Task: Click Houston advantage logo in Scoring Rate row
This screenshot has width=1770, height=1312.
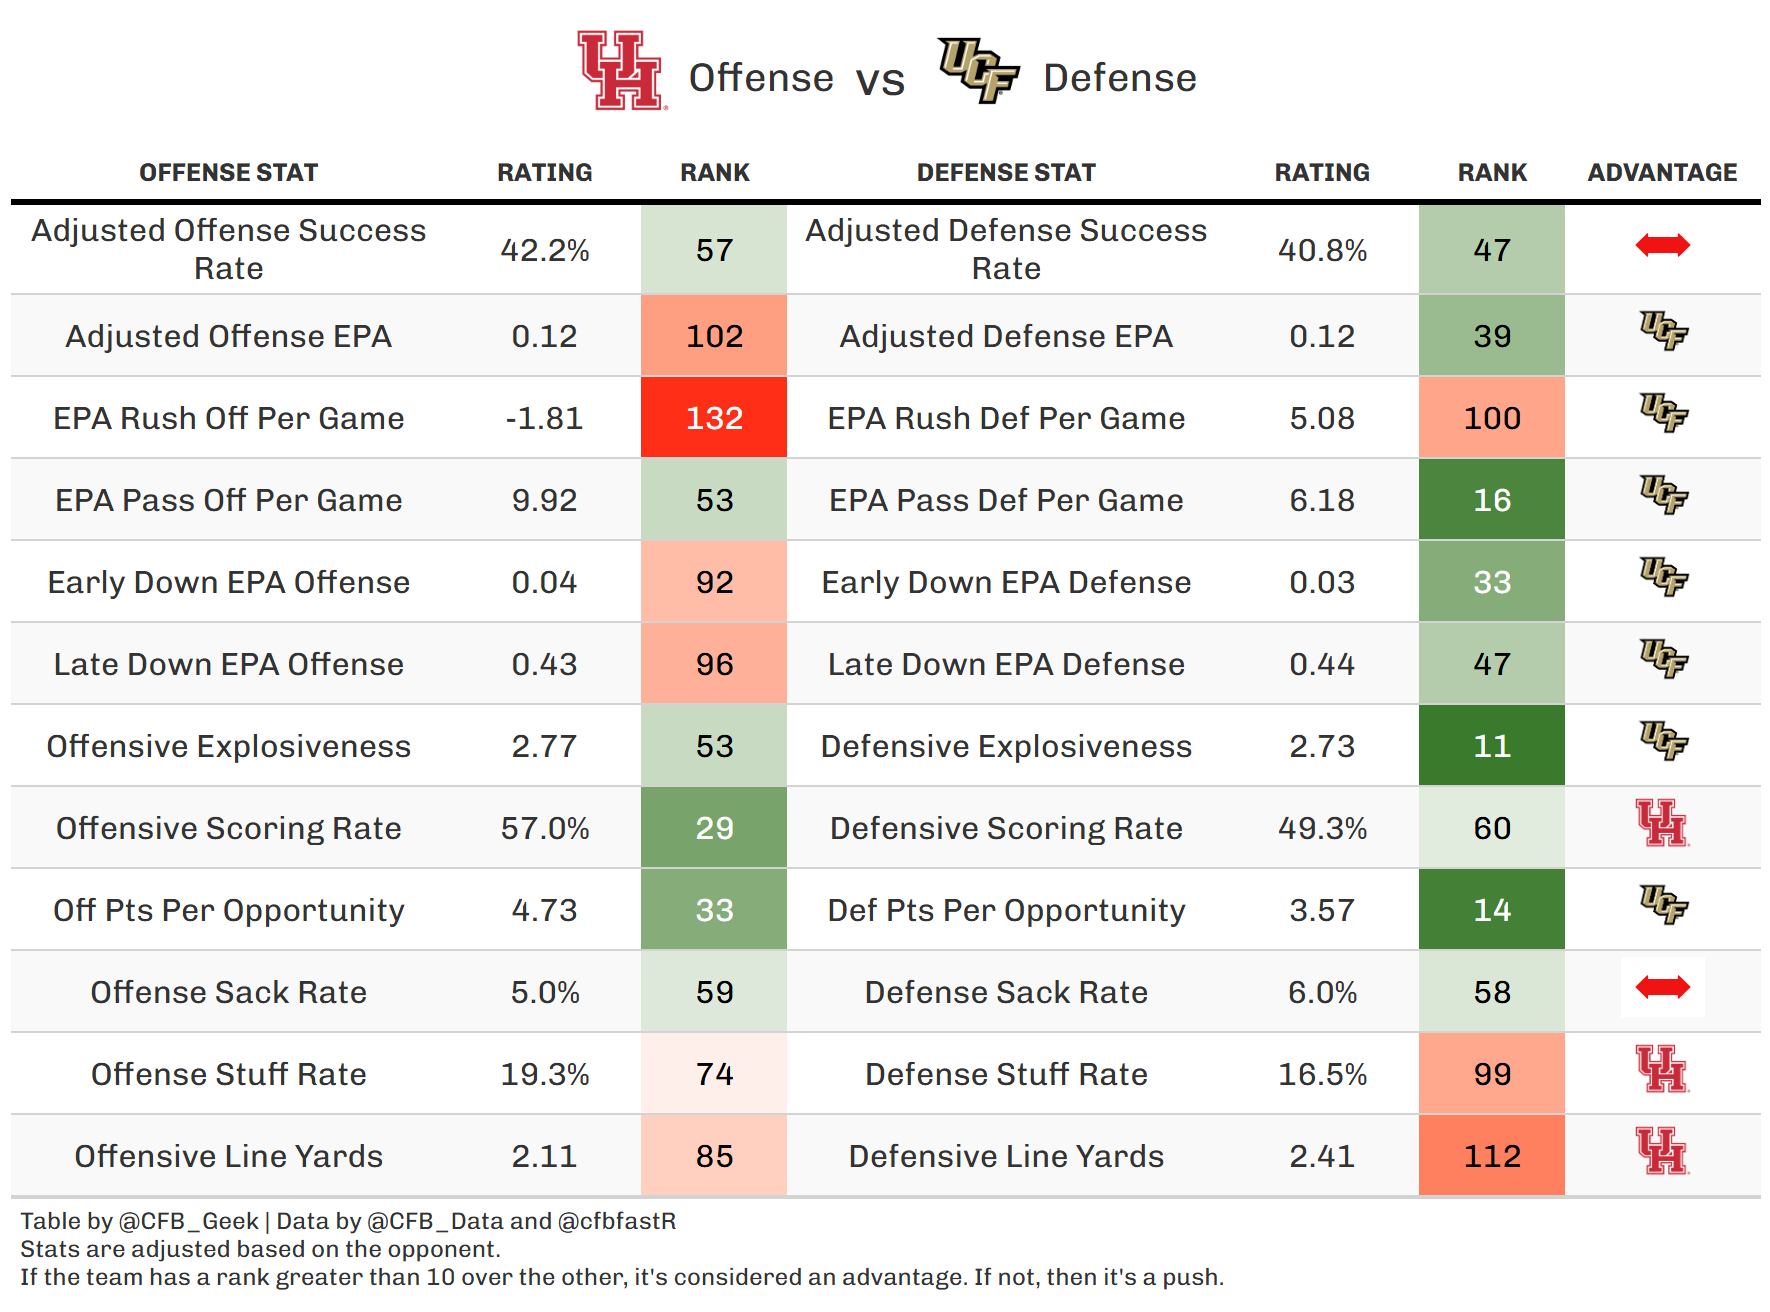Action: [x=1662, y=823]
